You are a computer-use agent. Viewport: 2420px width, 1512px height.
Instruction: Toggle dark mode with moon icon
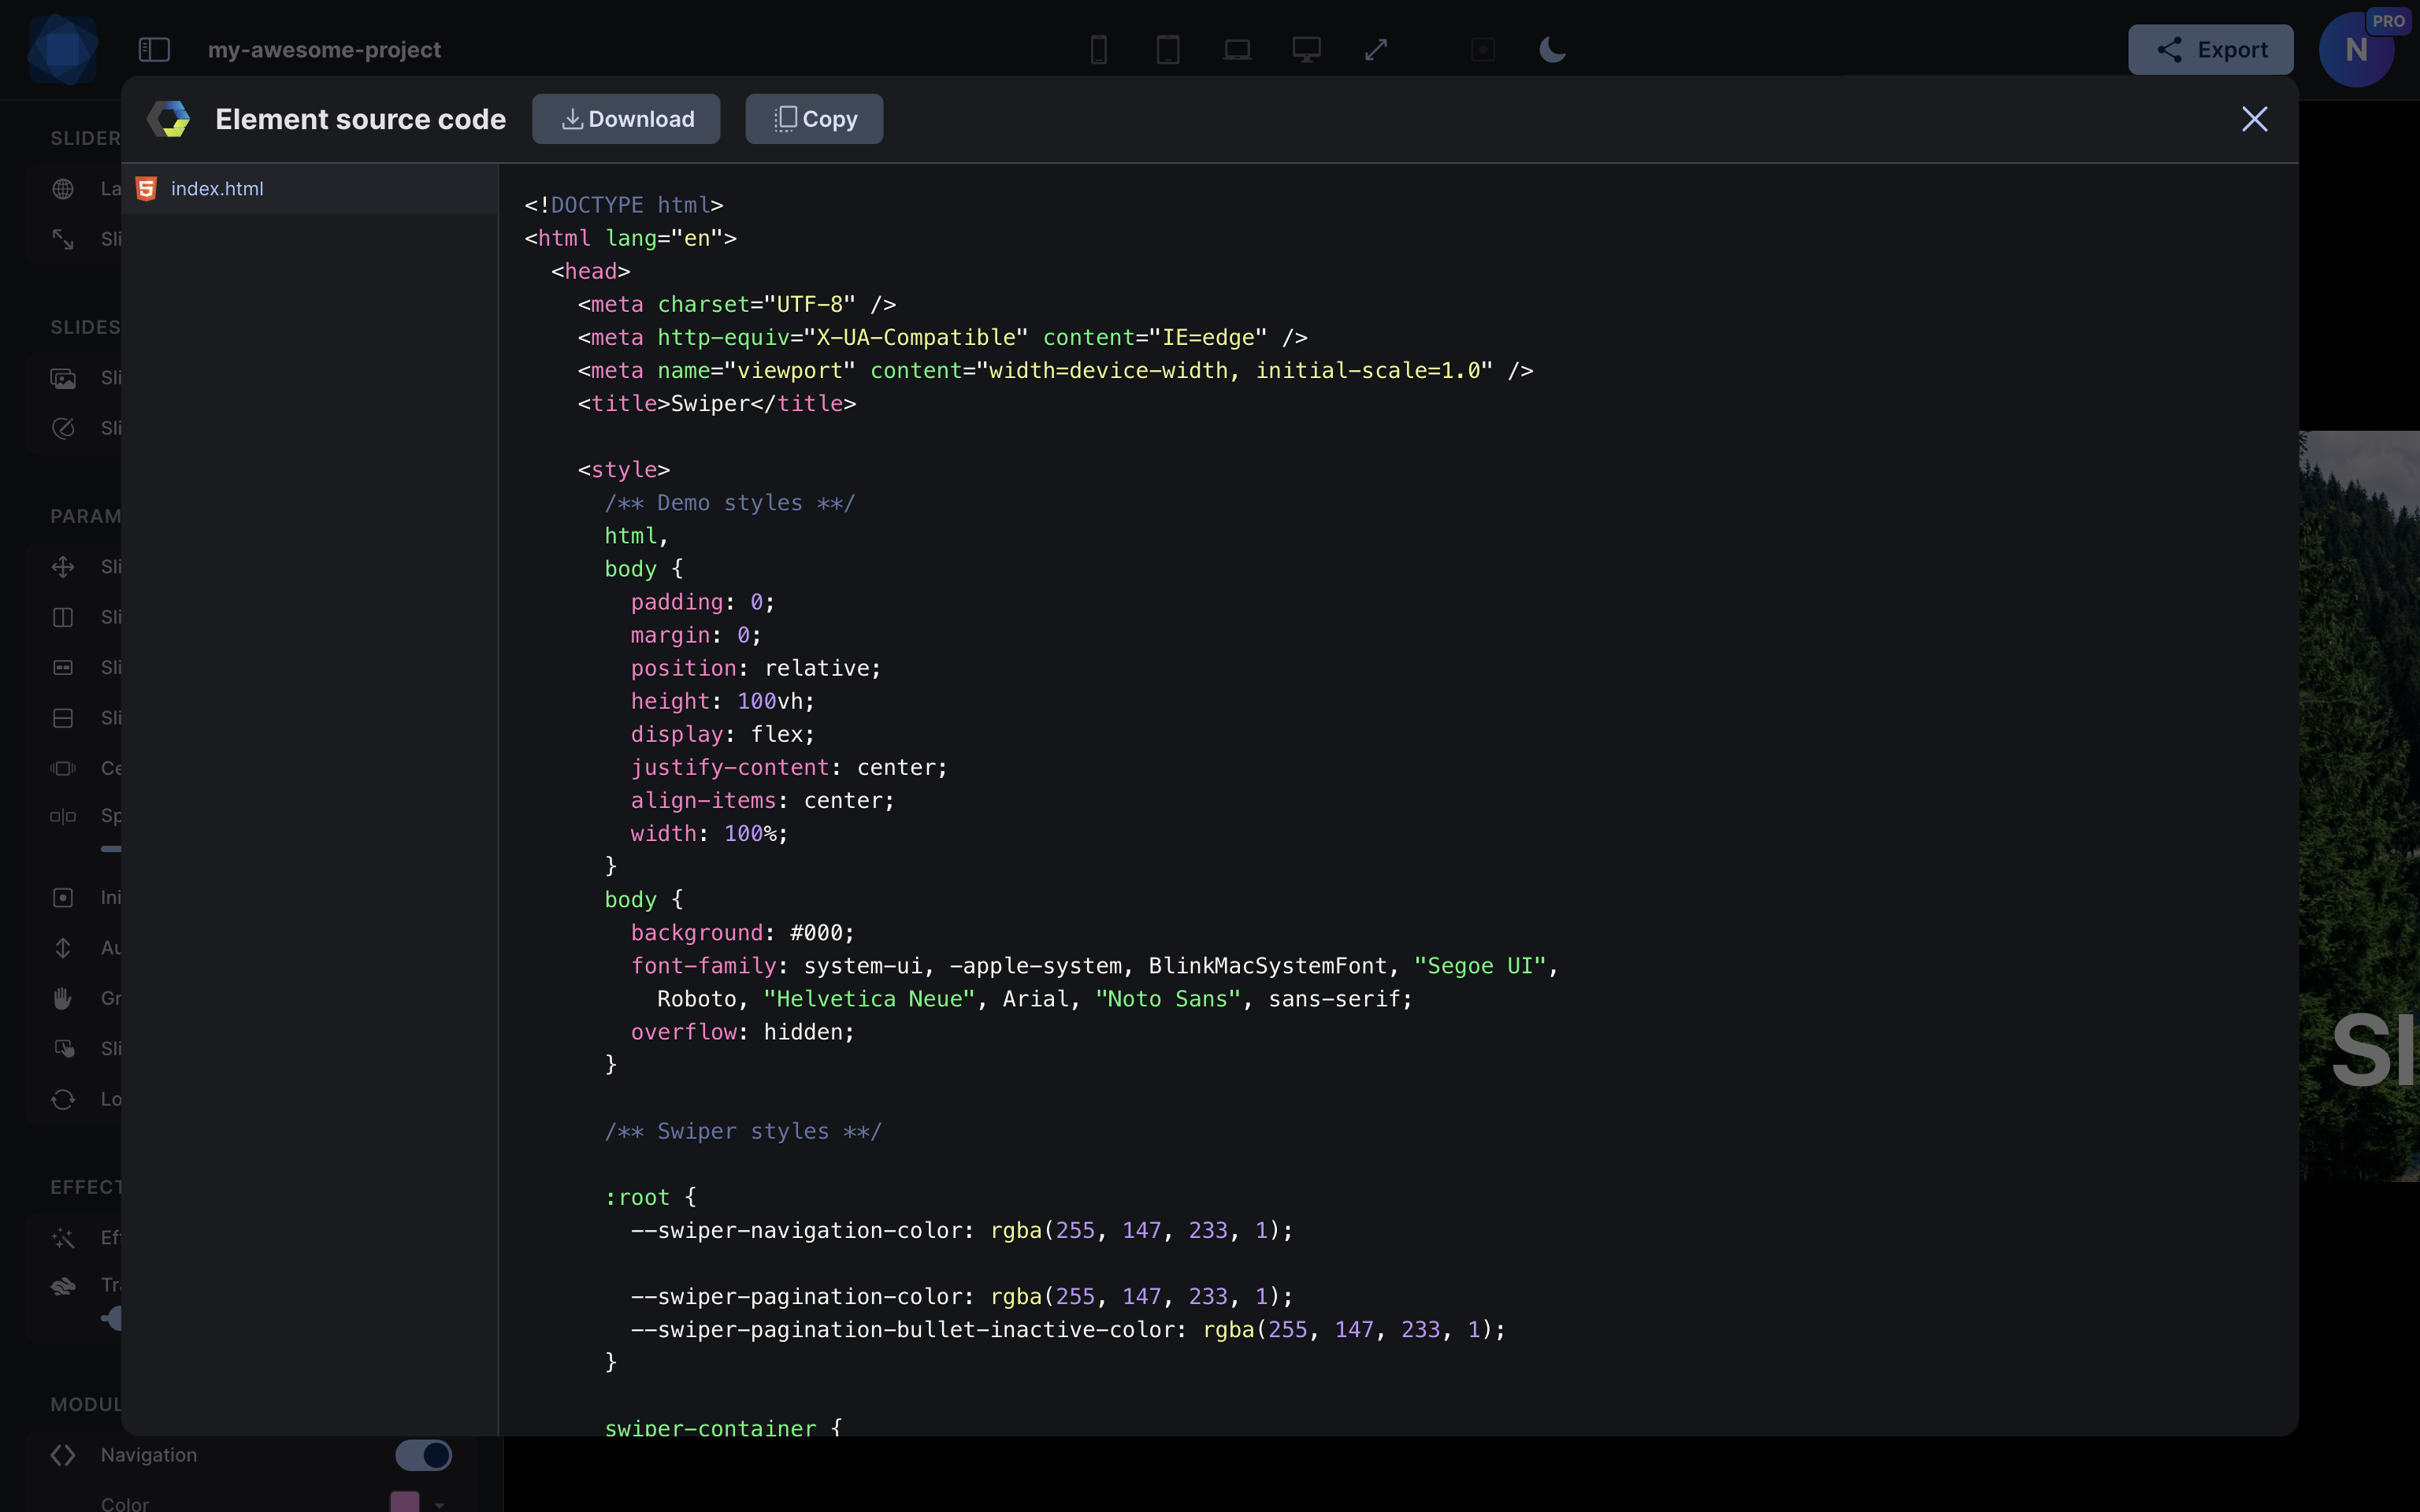[1553, 49]
